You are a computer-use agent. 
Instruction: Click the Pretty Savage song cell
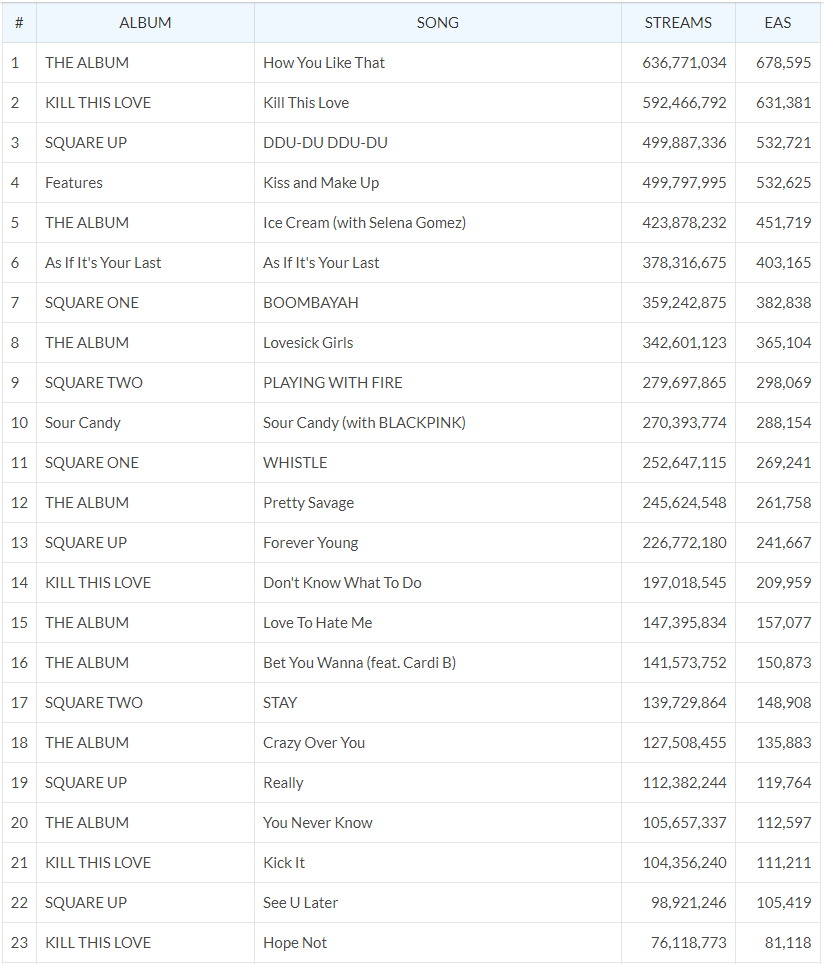(x=308, y=502)
